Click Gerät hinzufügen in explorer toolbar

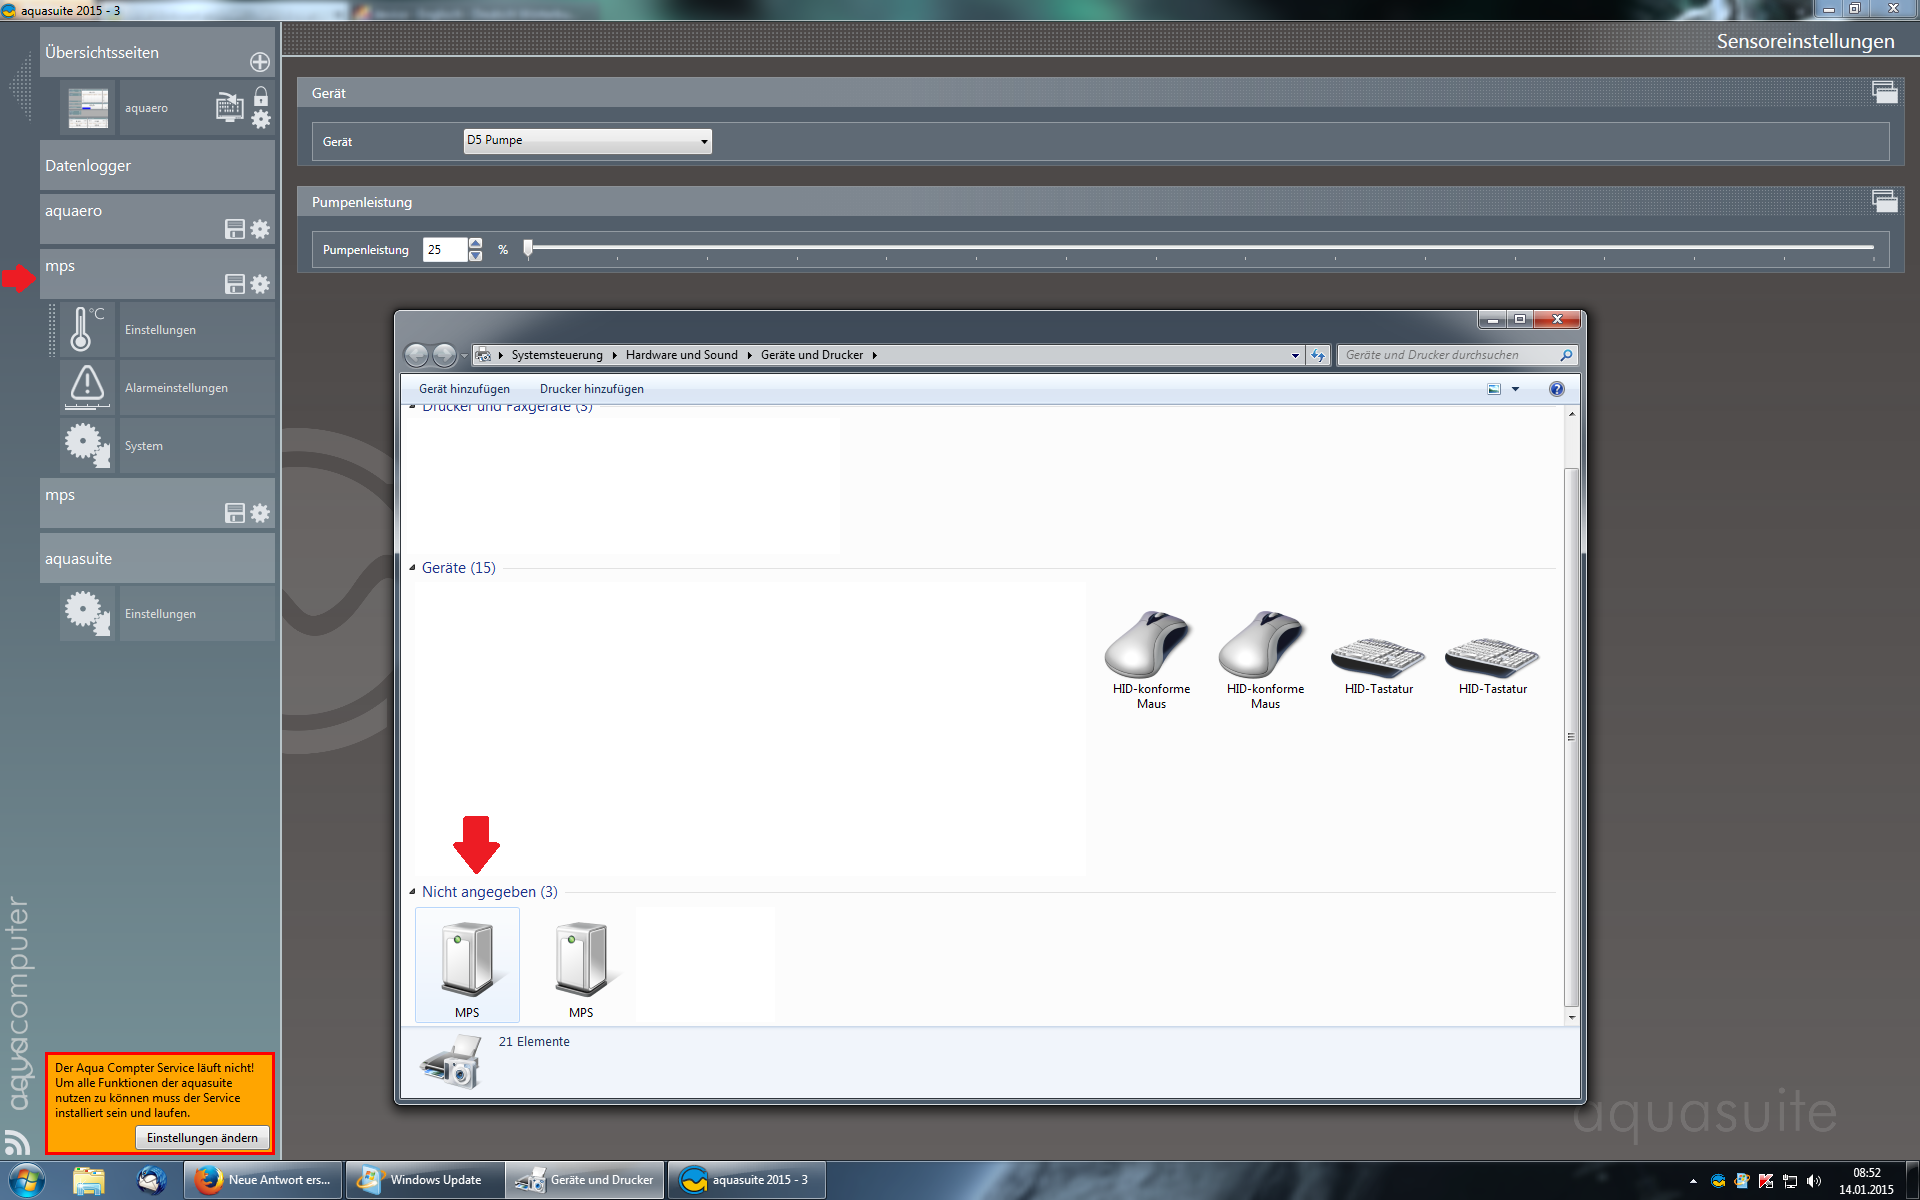coord(464,389)
